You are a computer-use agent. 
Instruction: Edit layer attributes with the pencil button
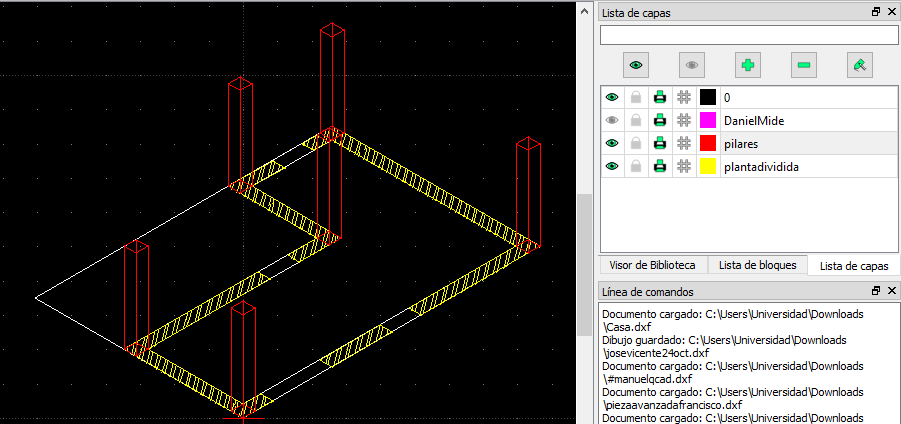click(860, 65)
